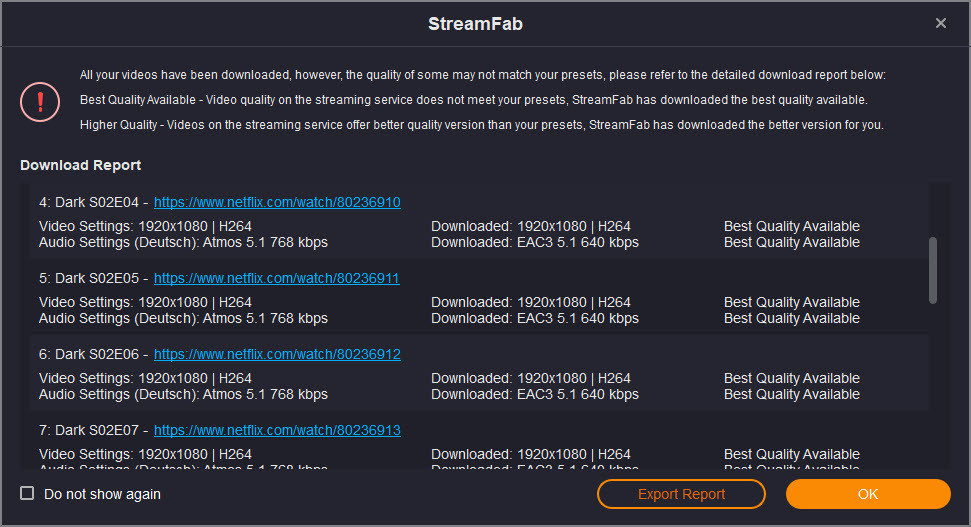
Task: Click the Export Report button
Action: (x=681, y=494)
